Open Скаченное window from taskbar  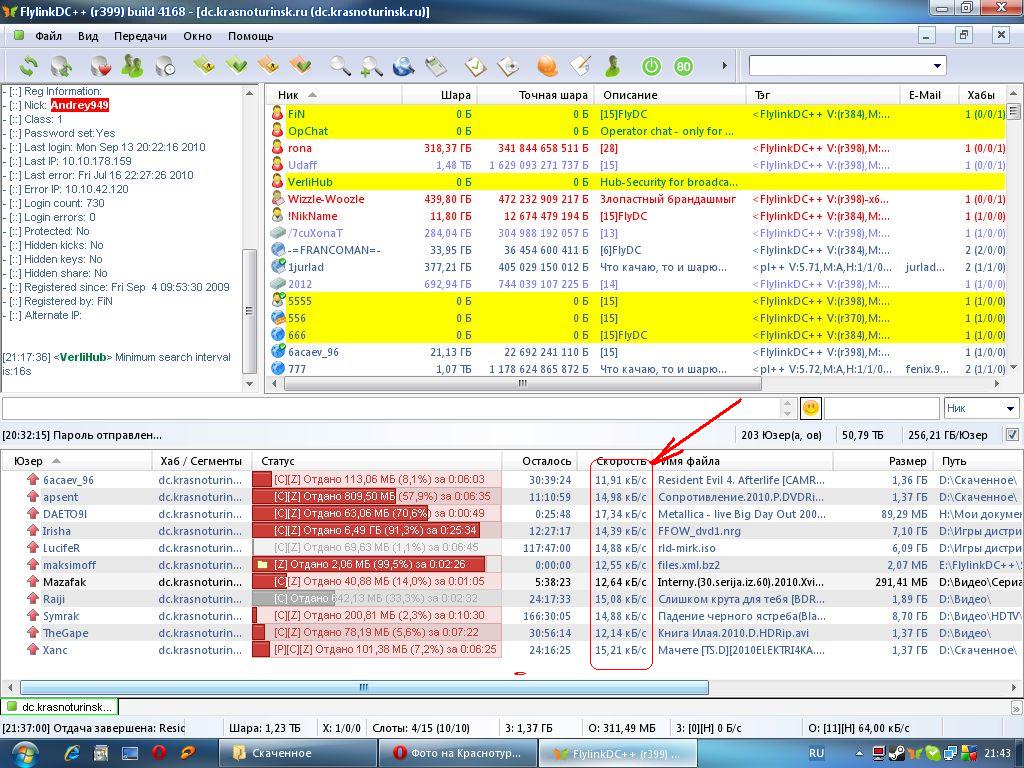click(x=297, y=753)
